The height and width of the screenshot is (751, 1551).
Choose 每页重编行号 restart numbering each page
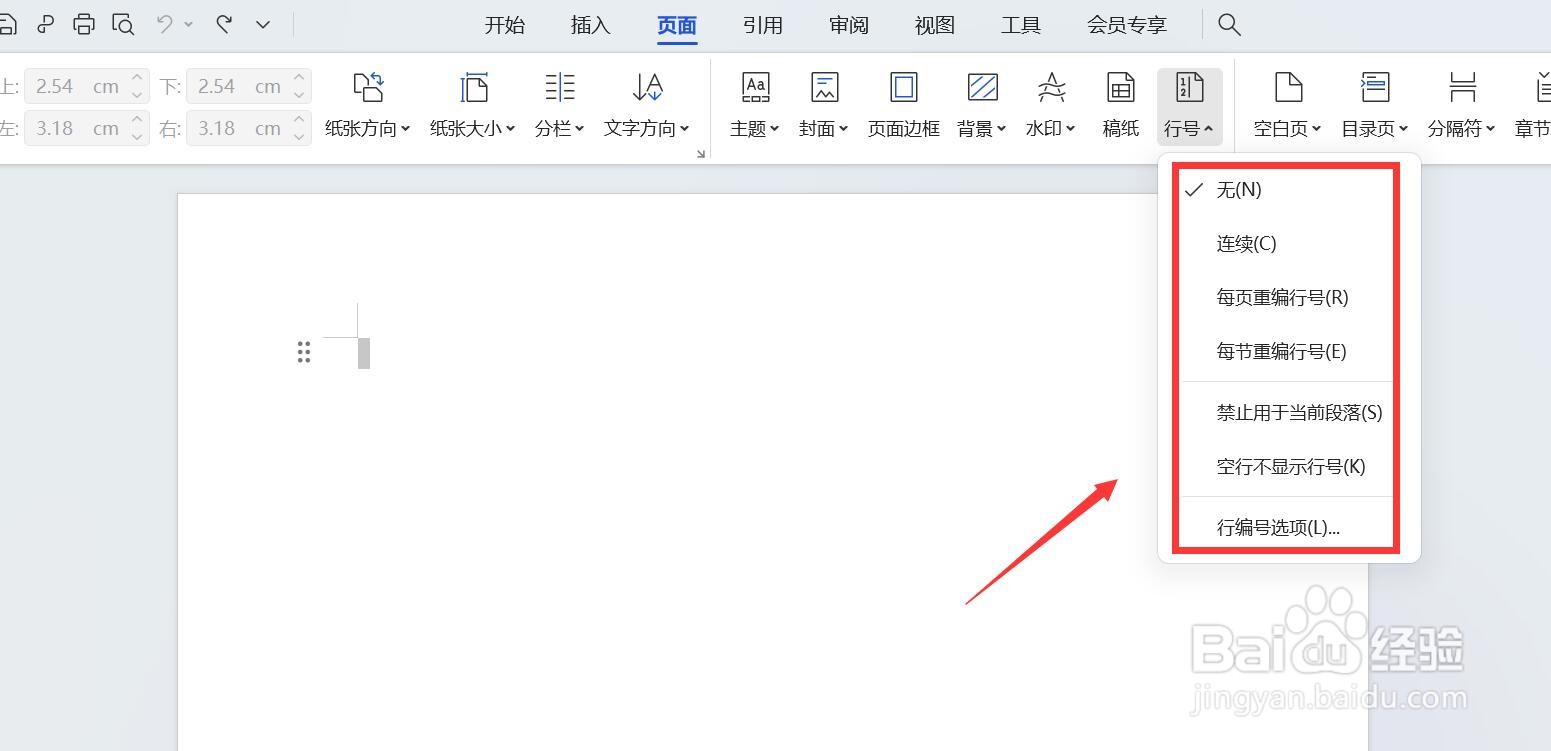click(x=1281, y=297)
